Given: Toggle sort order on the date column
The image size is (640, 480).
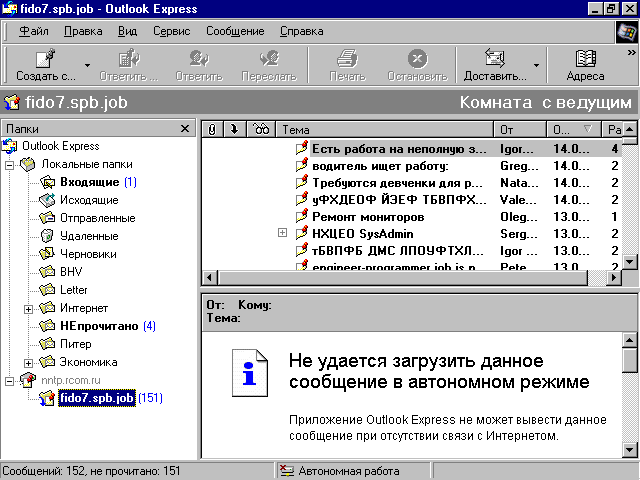Looking at the screenshot, I should click(x=574, y=129).
